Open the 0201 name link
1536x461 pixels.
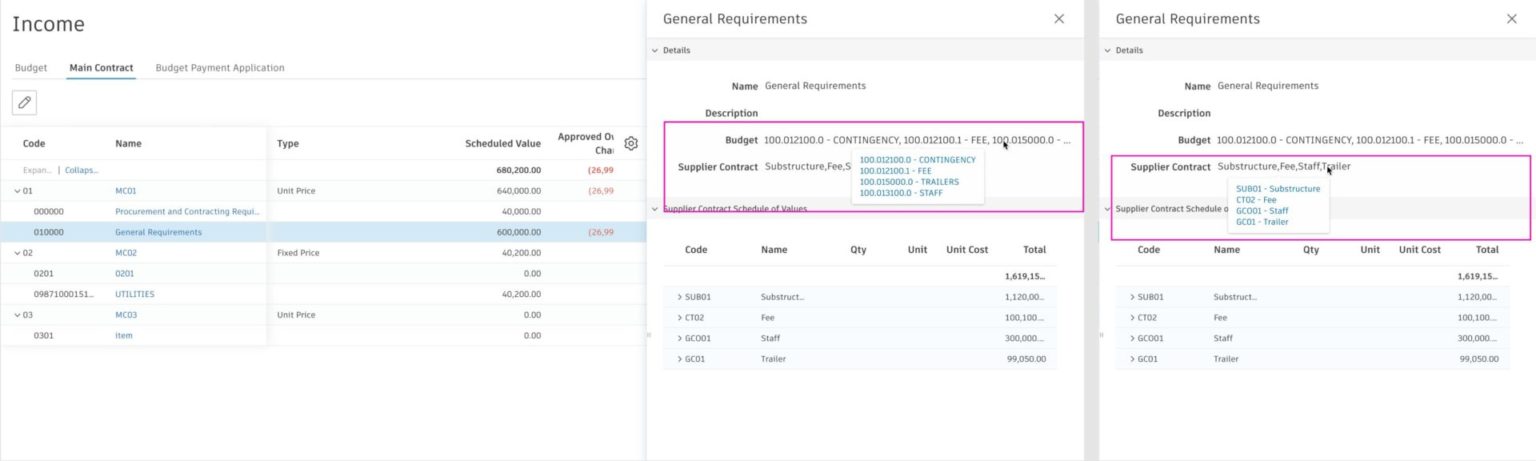124,273
